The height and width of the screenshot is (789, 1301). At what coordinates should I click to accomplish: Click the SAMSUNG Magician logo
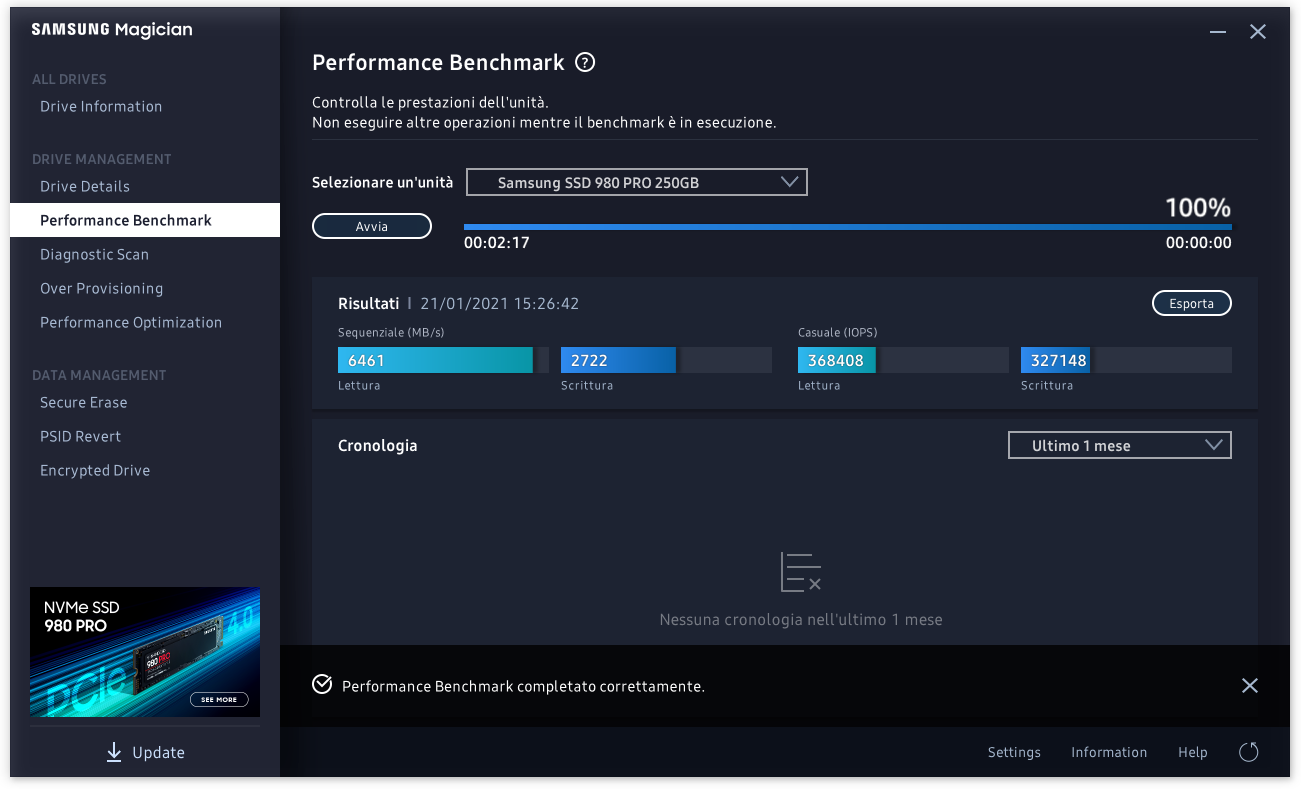coord(112,30)
